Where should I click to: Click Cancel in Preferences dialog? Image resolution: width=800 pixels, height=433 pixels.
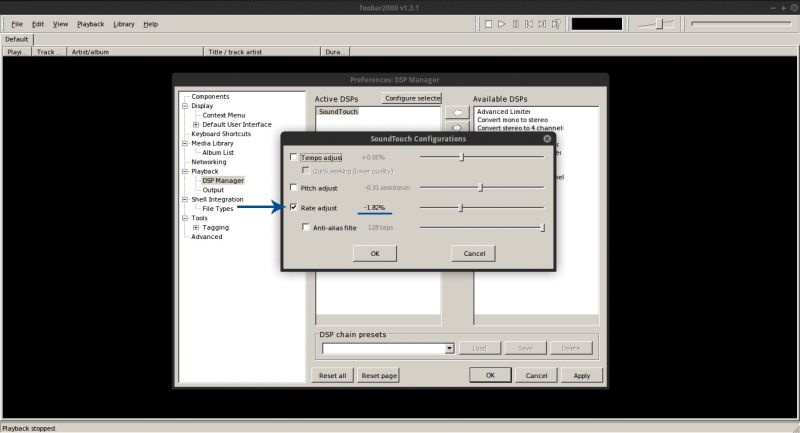click(x=536, y=375)
